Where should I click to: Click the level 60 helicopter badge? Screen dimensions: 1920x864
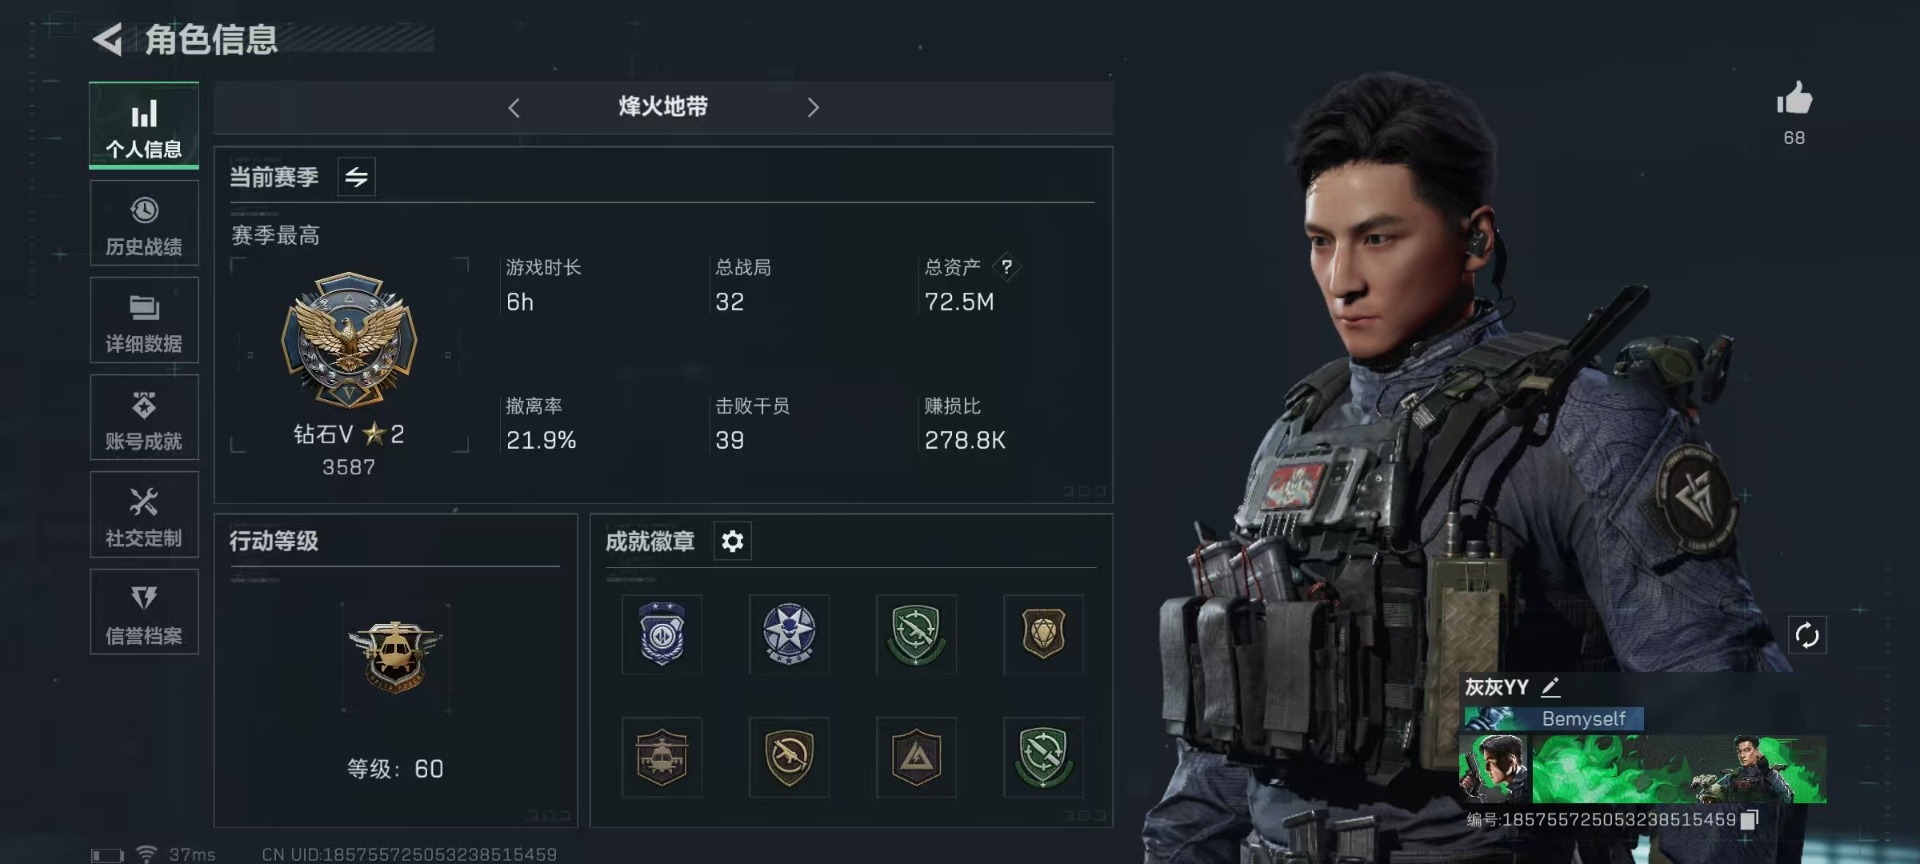click(395, 656)
